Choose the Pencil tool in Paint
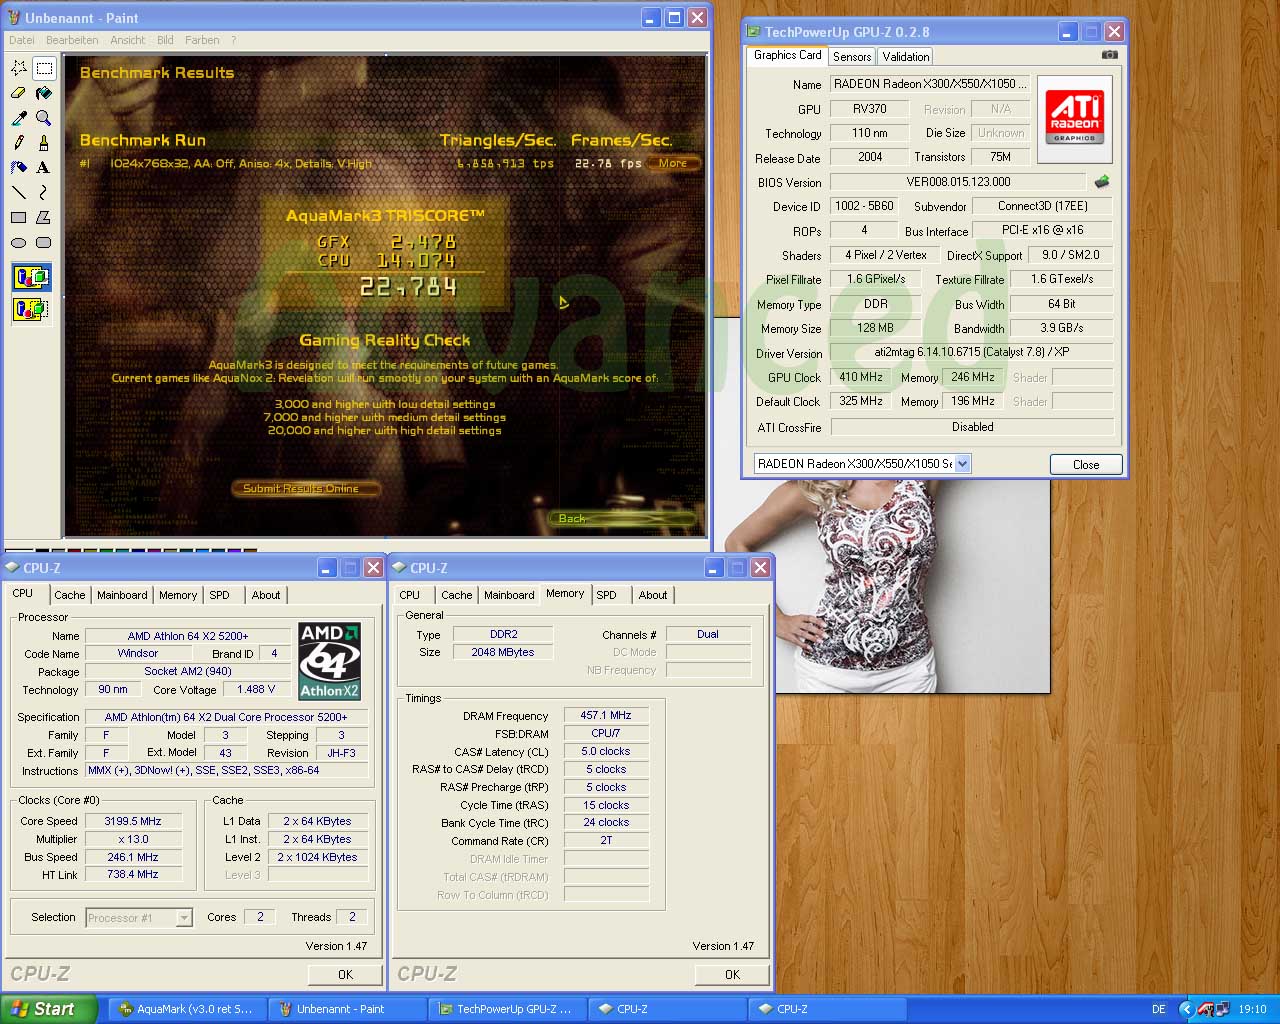Screen dimensions: 1280x1024 pos(19,143)
